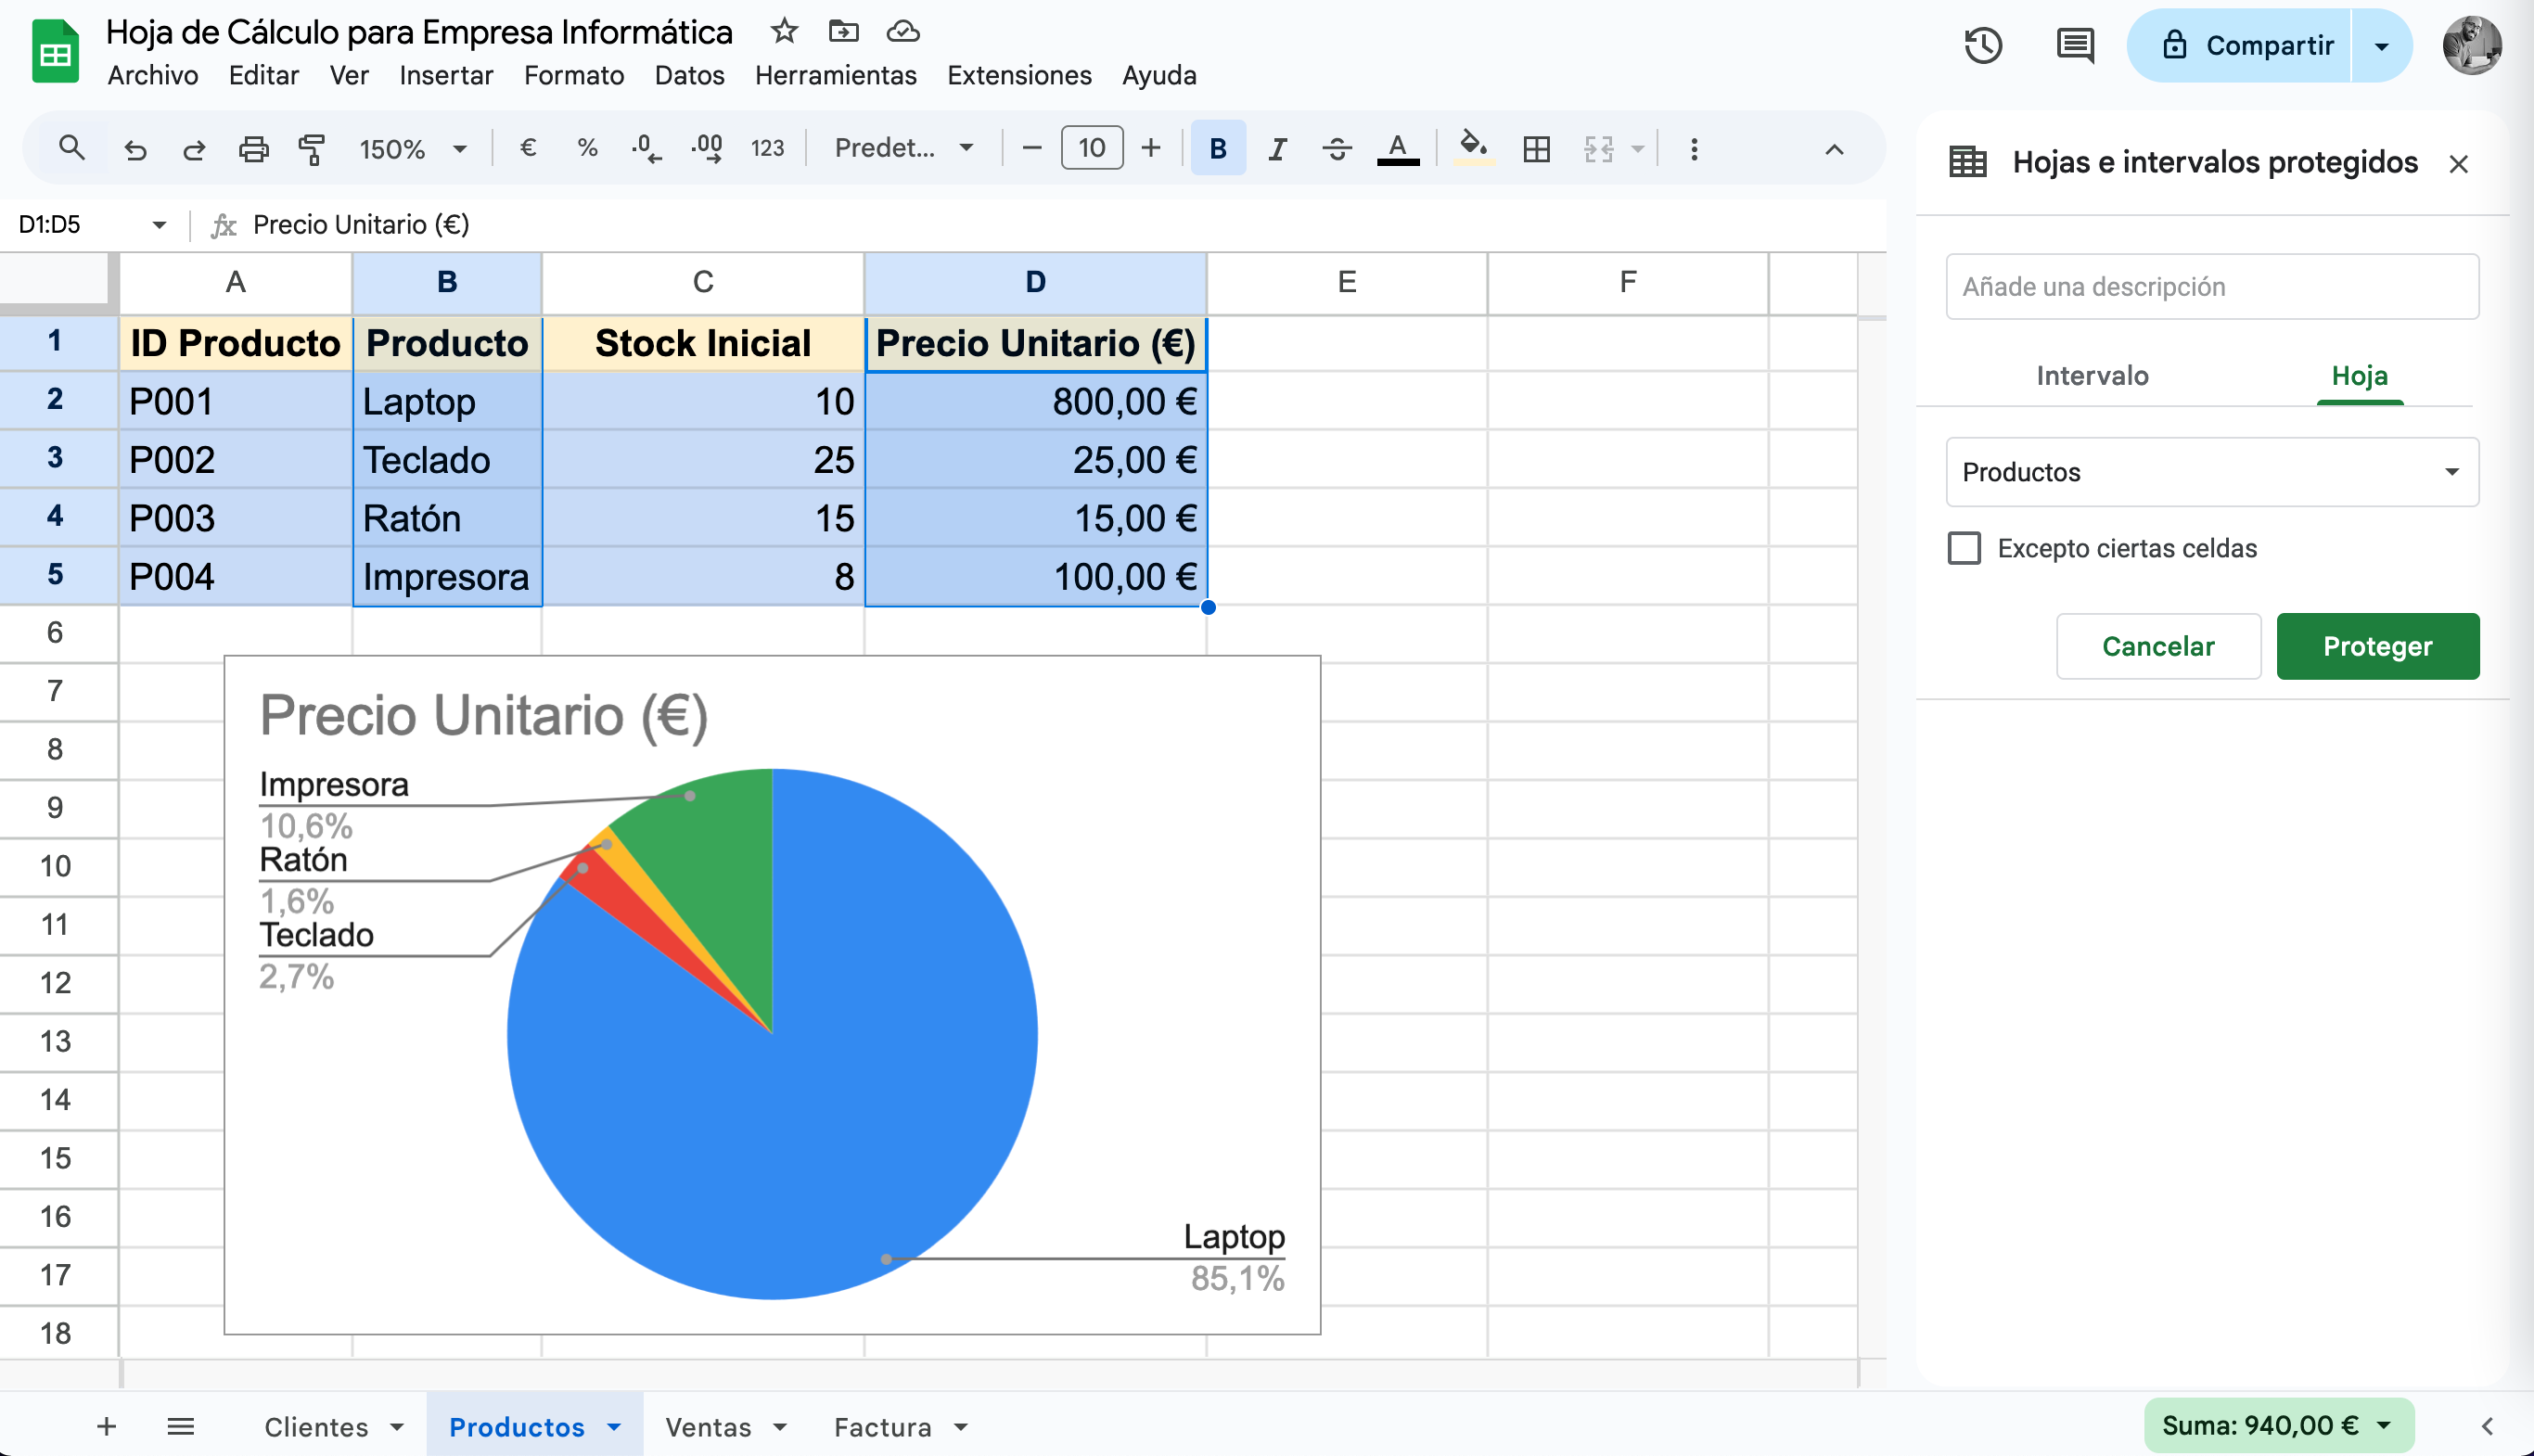
Task: Click the borders grid icon
Action: (1536, 149)
